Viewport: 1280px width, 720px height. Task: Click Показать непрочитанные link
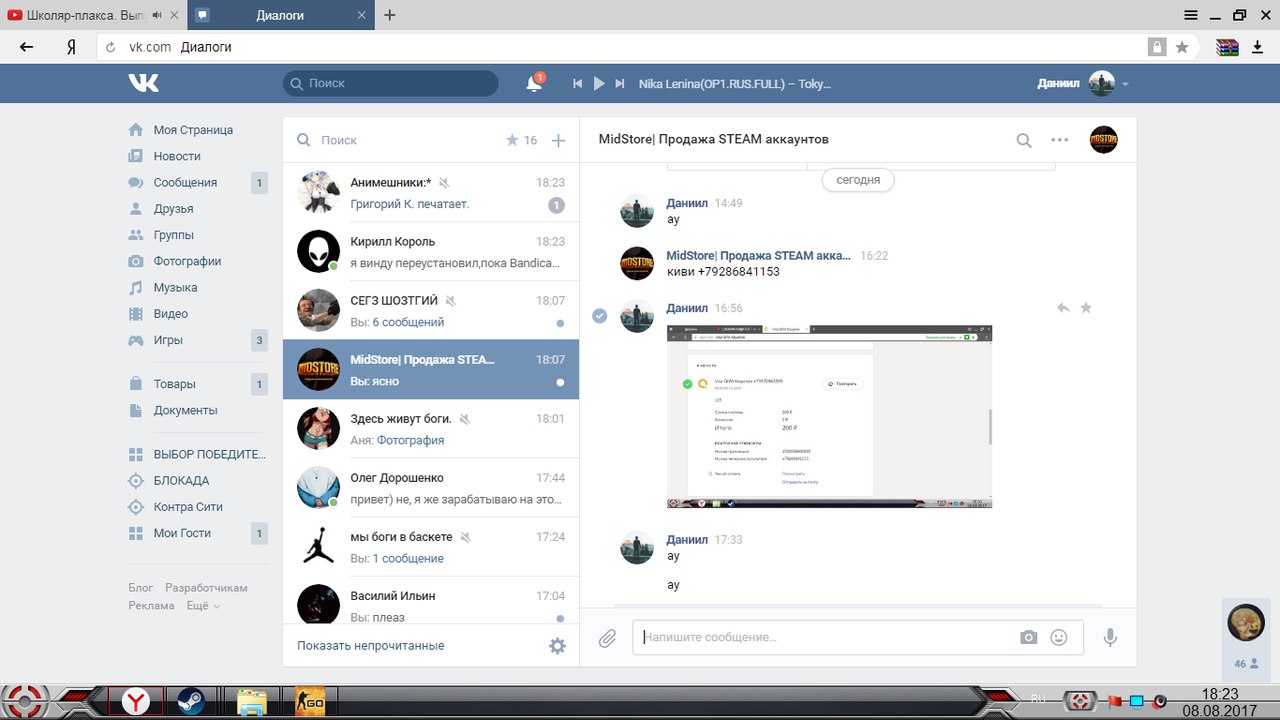(371, 646)
